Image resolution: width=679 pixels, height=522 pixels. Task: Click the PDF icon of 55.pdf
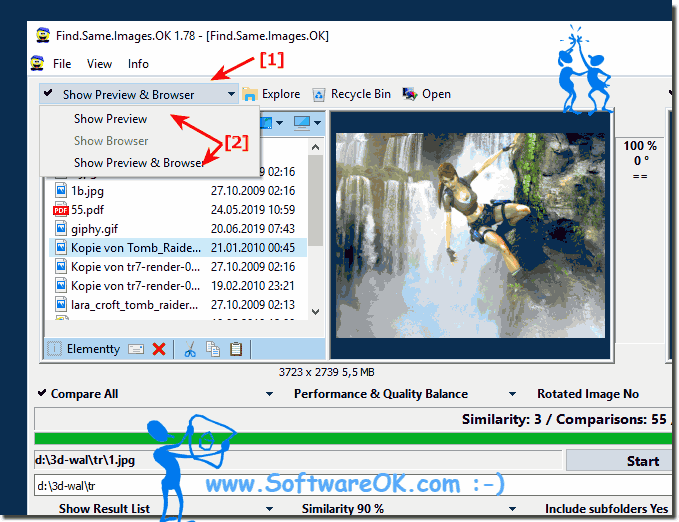coord(61,210)
